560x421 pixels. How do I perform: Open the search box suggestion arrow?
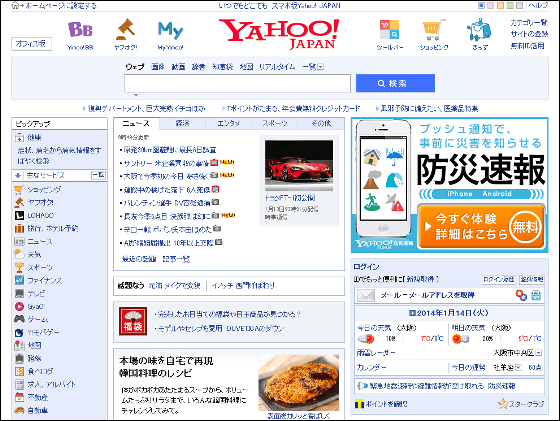click(x=136, y=95)
